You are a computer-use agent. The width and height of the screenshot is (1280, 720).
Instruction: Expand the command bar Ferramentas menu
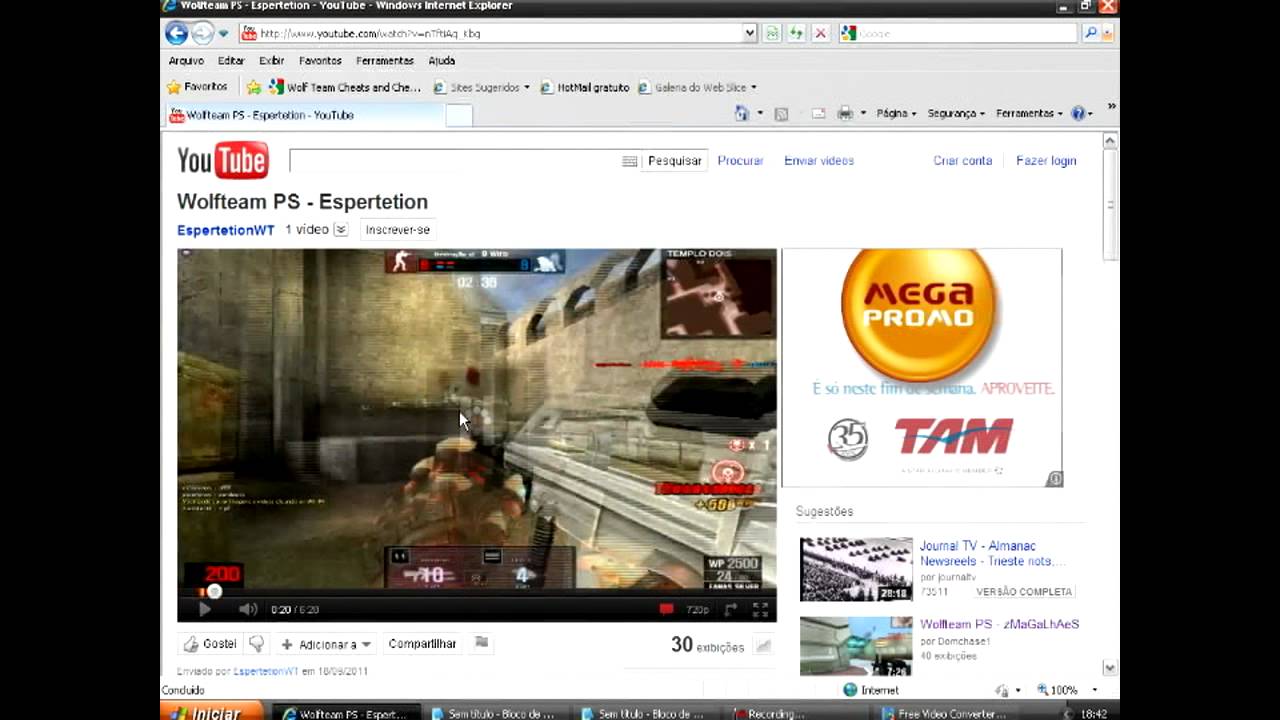pyautogui.click(x=1029, y=114)
